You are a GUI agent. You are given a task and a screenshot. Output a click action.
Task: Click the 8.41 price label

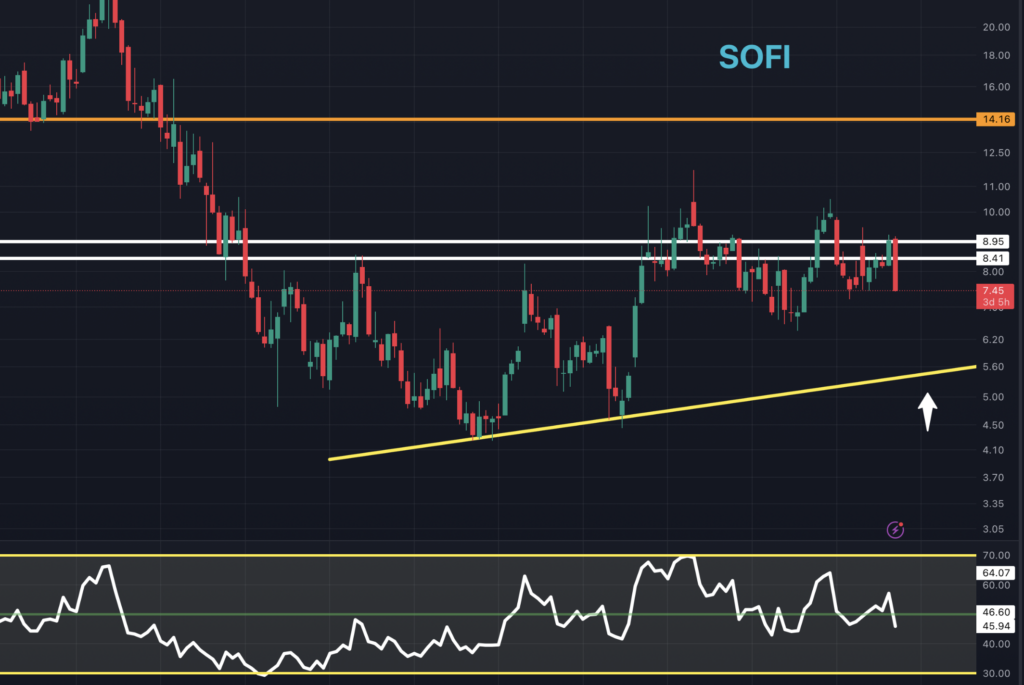993,258
